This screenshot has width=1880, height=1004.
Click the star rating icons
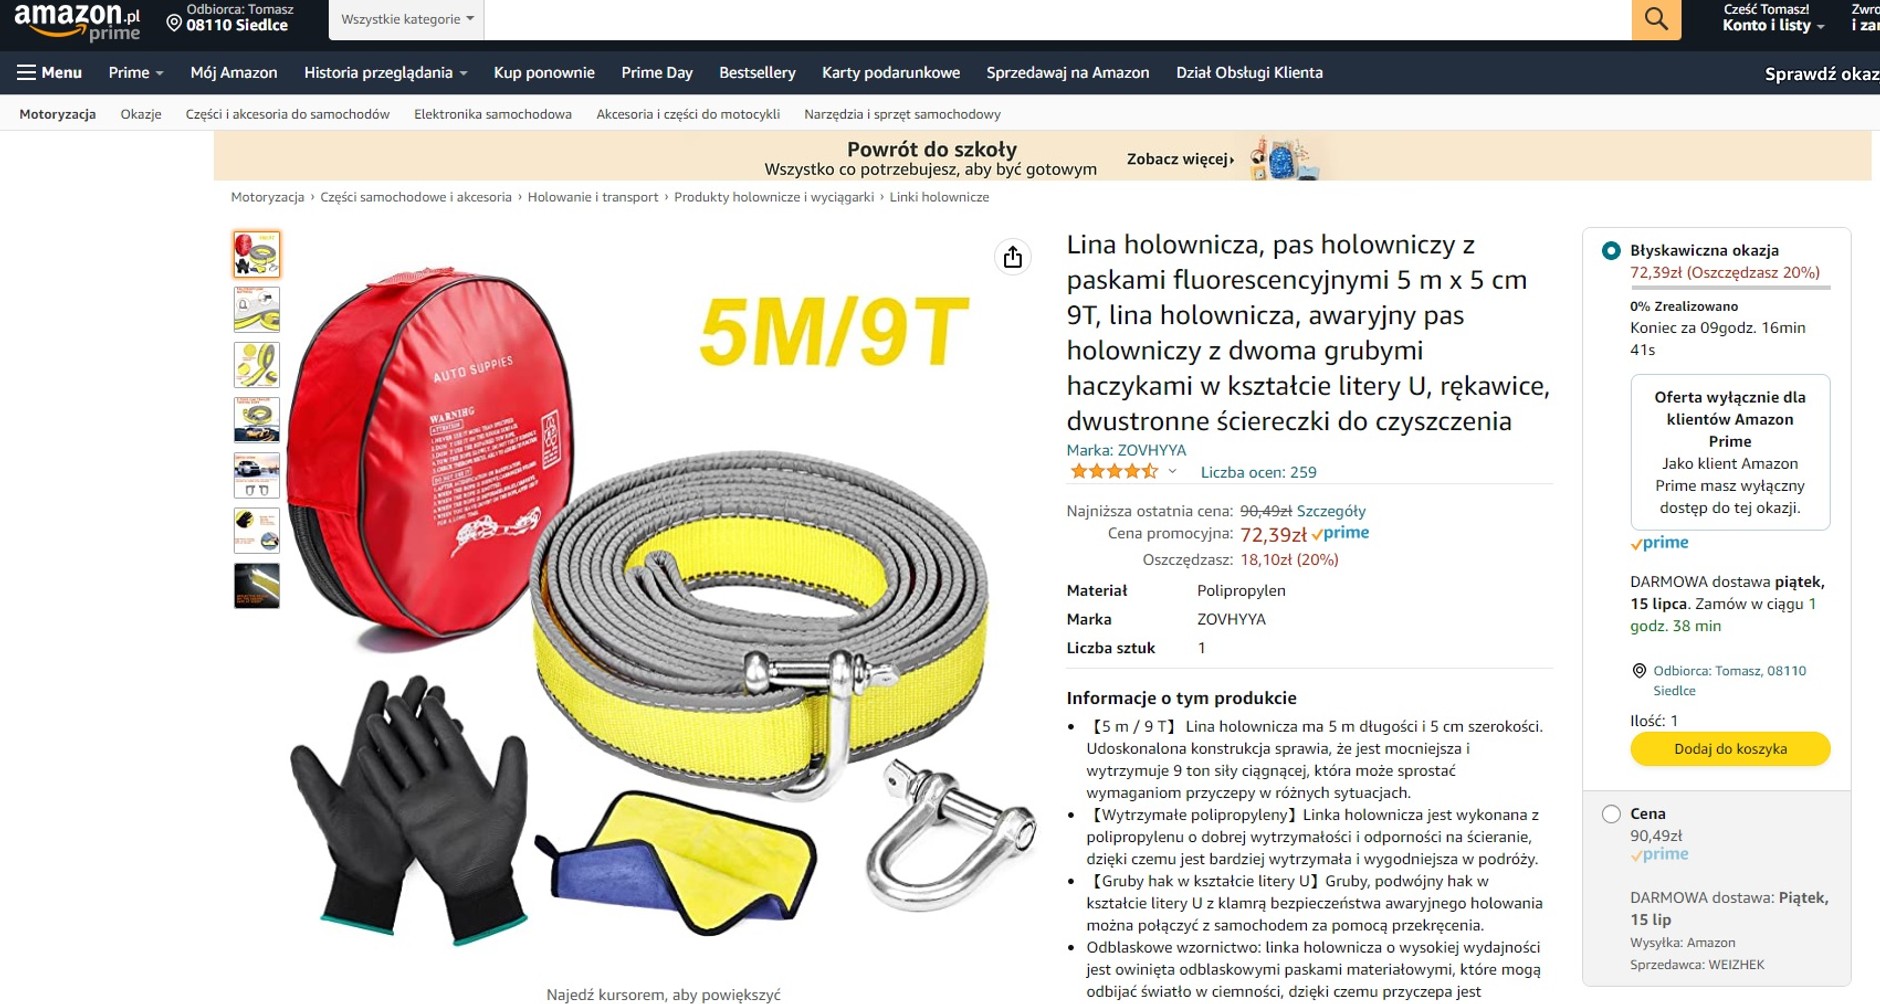pyautogui.click(x=1113, y=471)
